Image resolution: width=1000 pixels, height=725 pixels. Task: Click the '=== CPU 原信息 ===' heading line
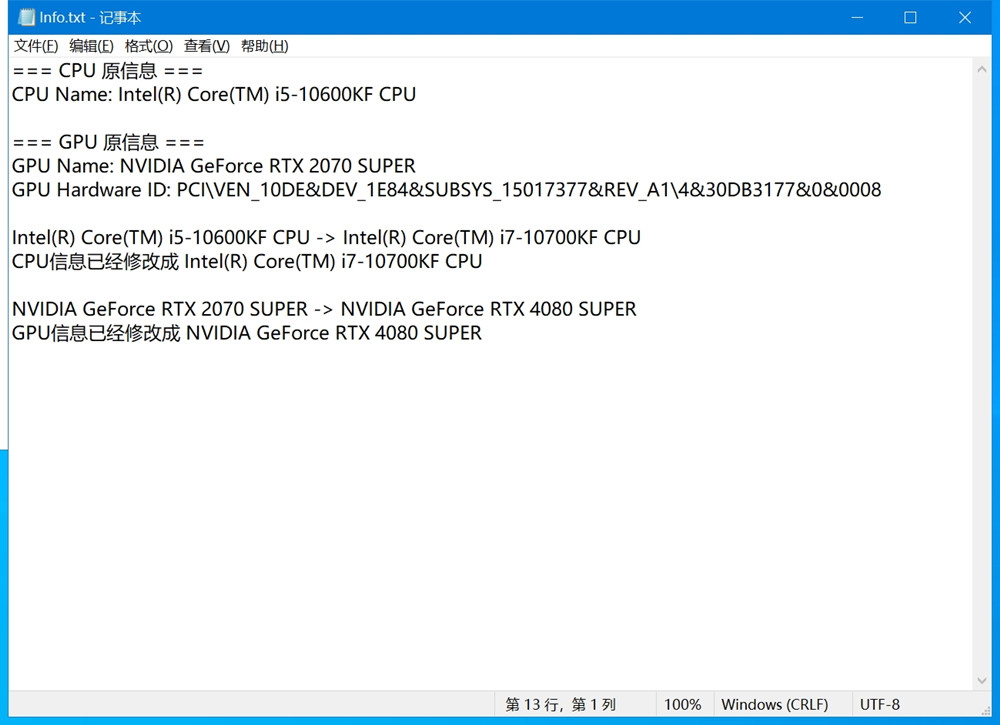tap(107, 71)
